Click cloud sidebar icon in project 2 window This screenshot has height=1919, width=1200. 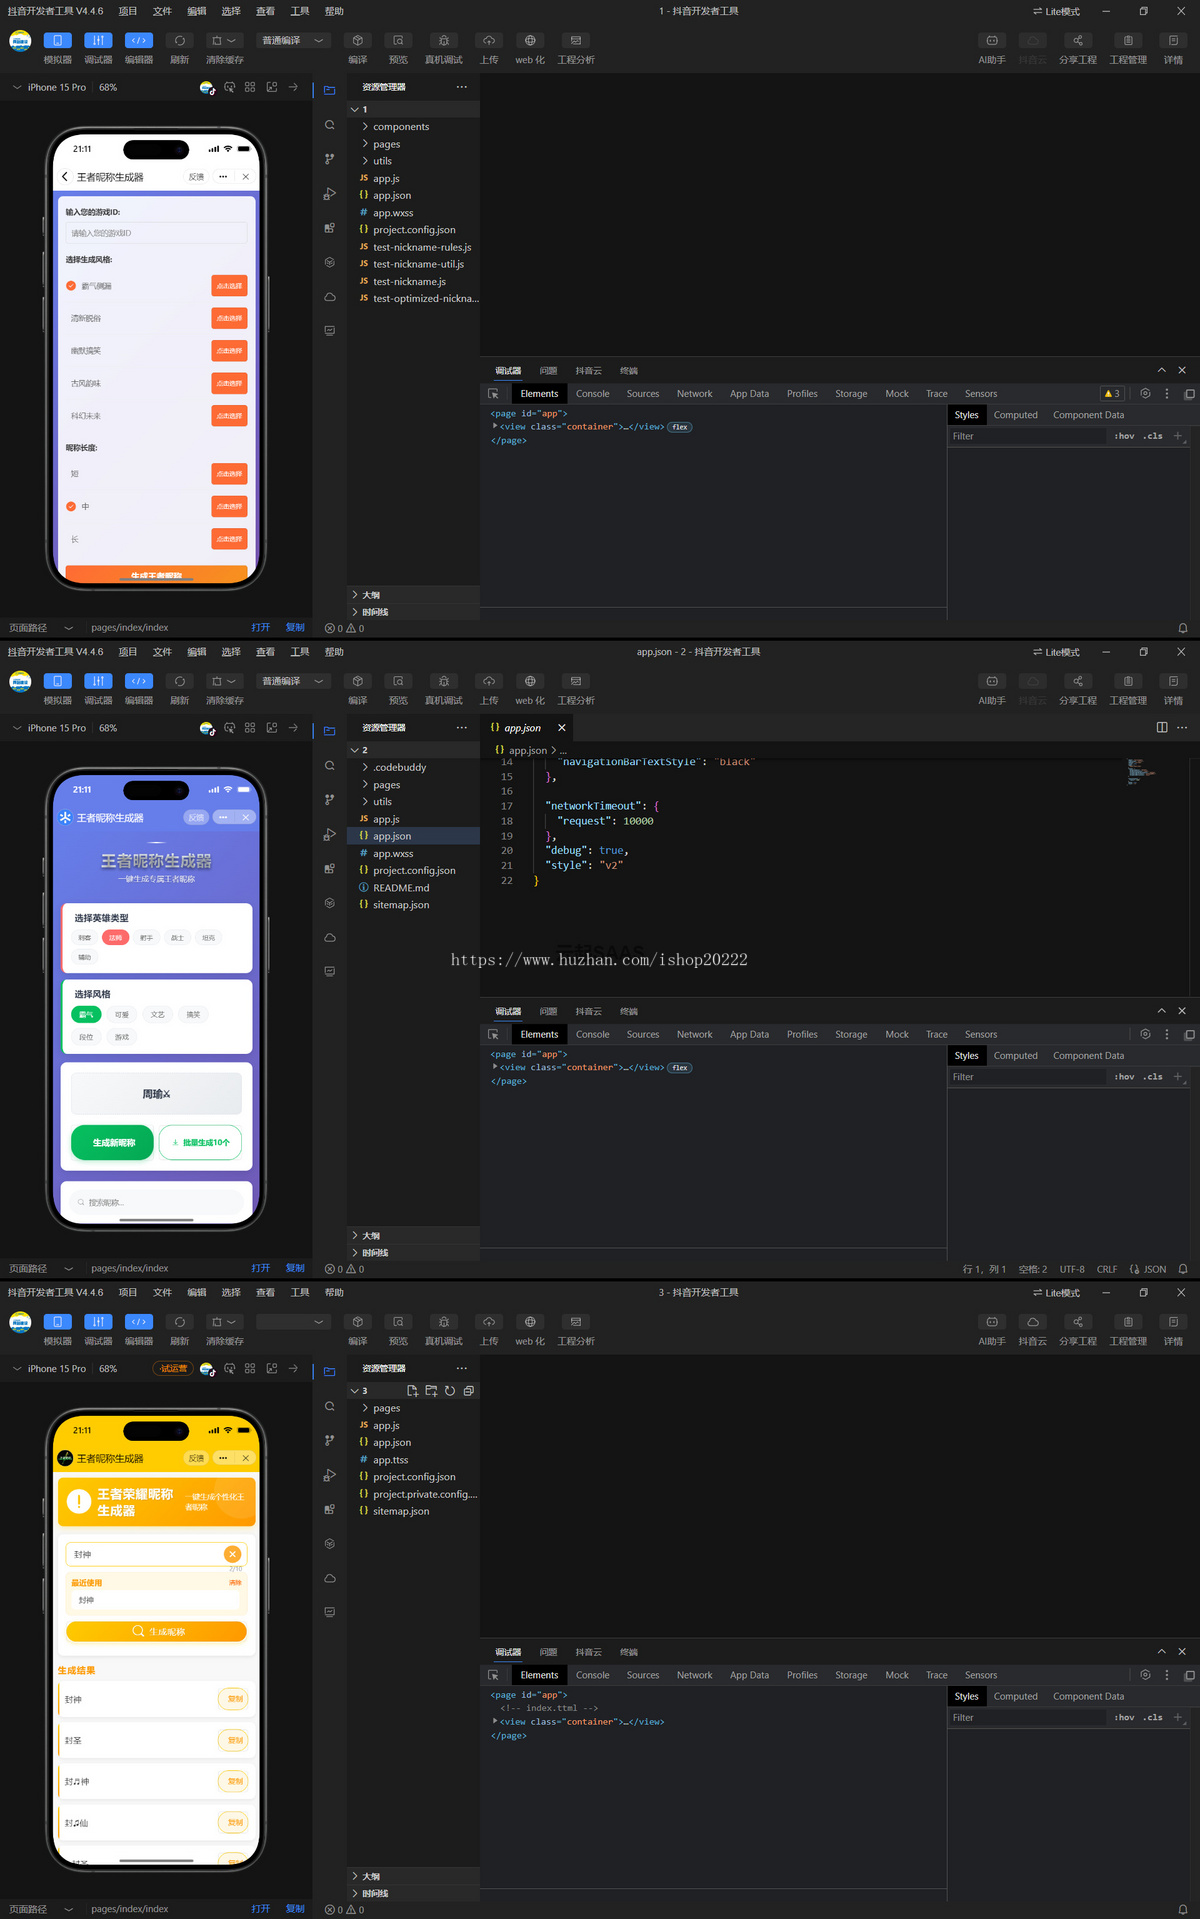click(x=330, y=937)
